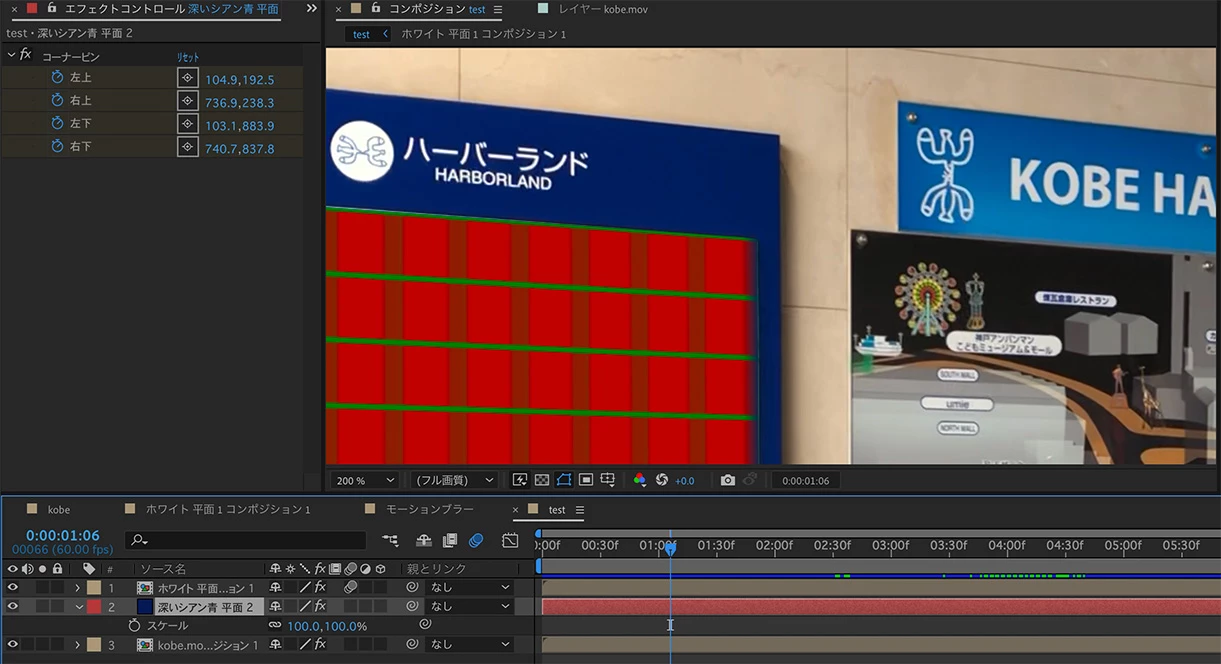
Task: Click the red label swatch of layer 2
Action: [x=94, y=606]
